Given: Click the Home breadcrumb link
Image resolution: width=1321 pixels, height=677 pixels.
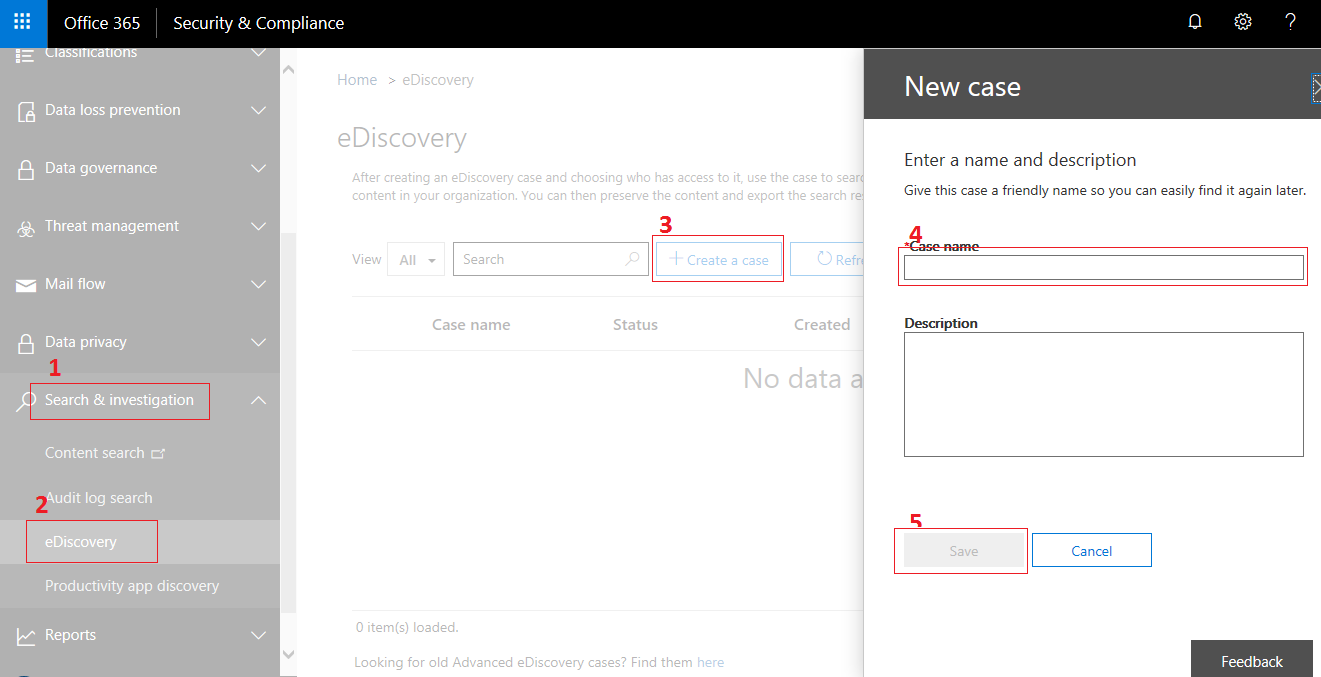Looking at the screenshot, I should point(357,80).
